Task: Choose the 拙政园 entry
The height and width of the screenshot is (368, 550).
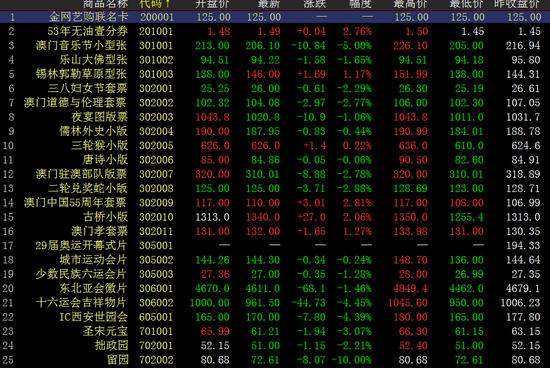Action: [x=112, y=346]
